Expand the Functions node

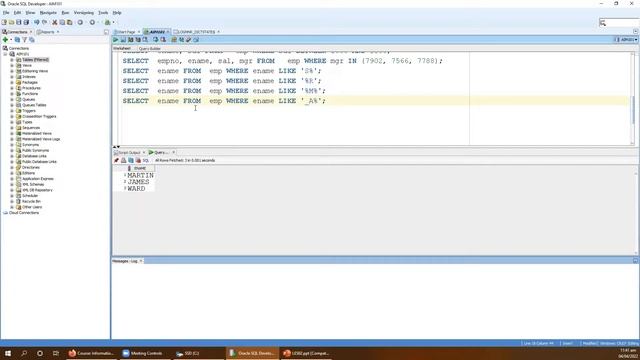[12, 94]
